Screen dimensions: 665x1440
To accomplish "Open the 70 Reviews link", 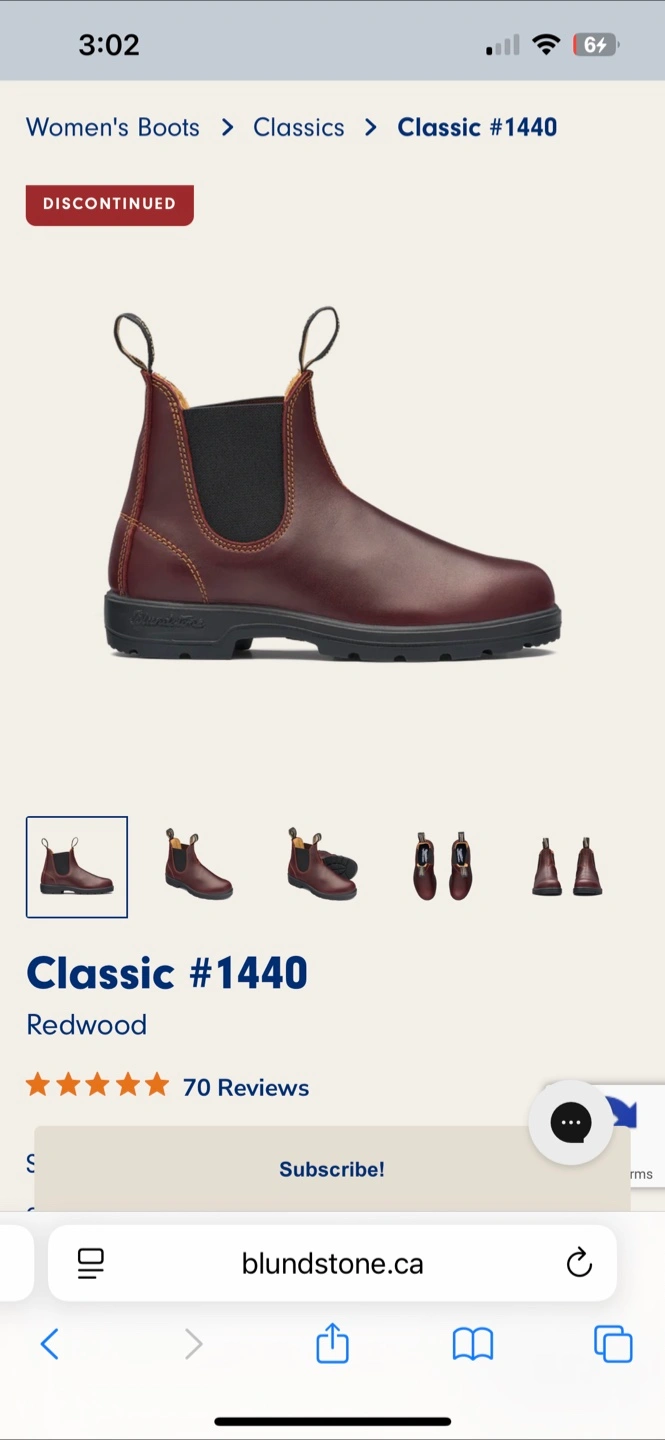I will coord(246,1087).
